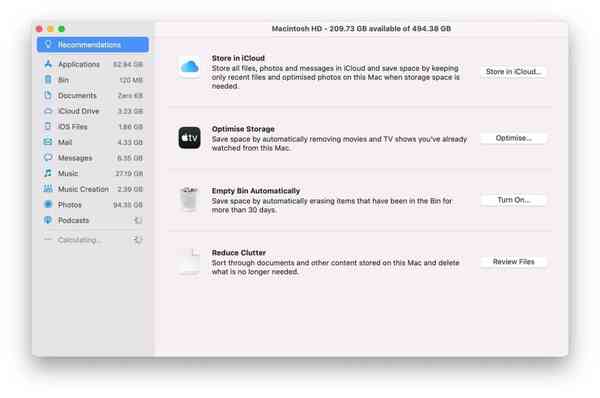Choose the iOS Files phone icon

[48, 126]
